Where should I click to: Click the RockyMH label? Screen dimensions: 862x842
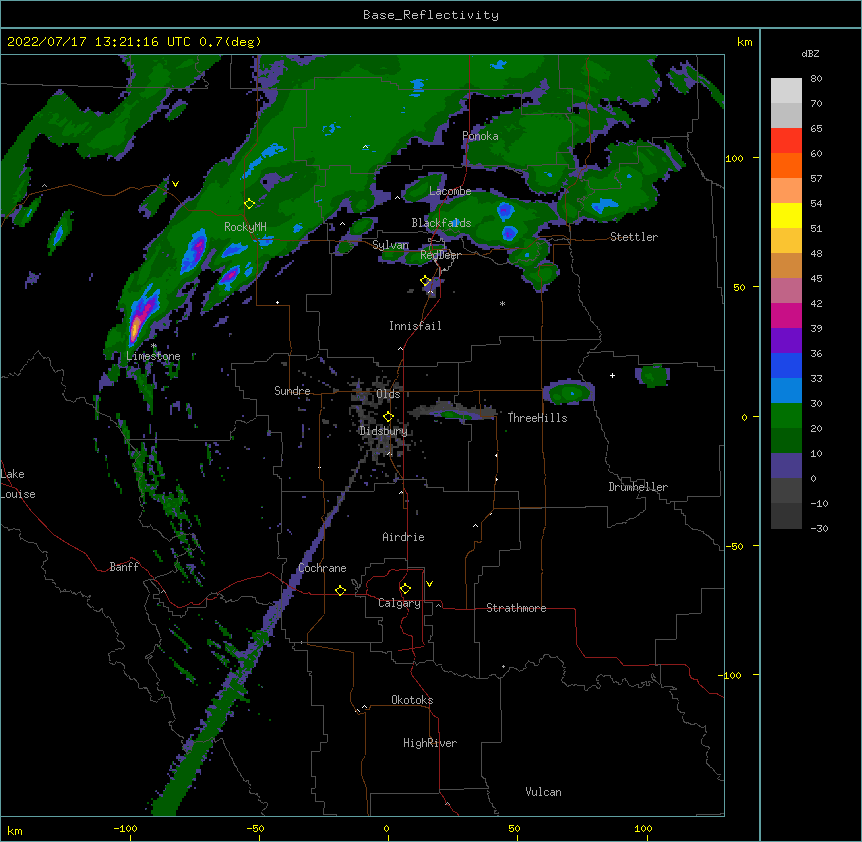tap(245, 227)
